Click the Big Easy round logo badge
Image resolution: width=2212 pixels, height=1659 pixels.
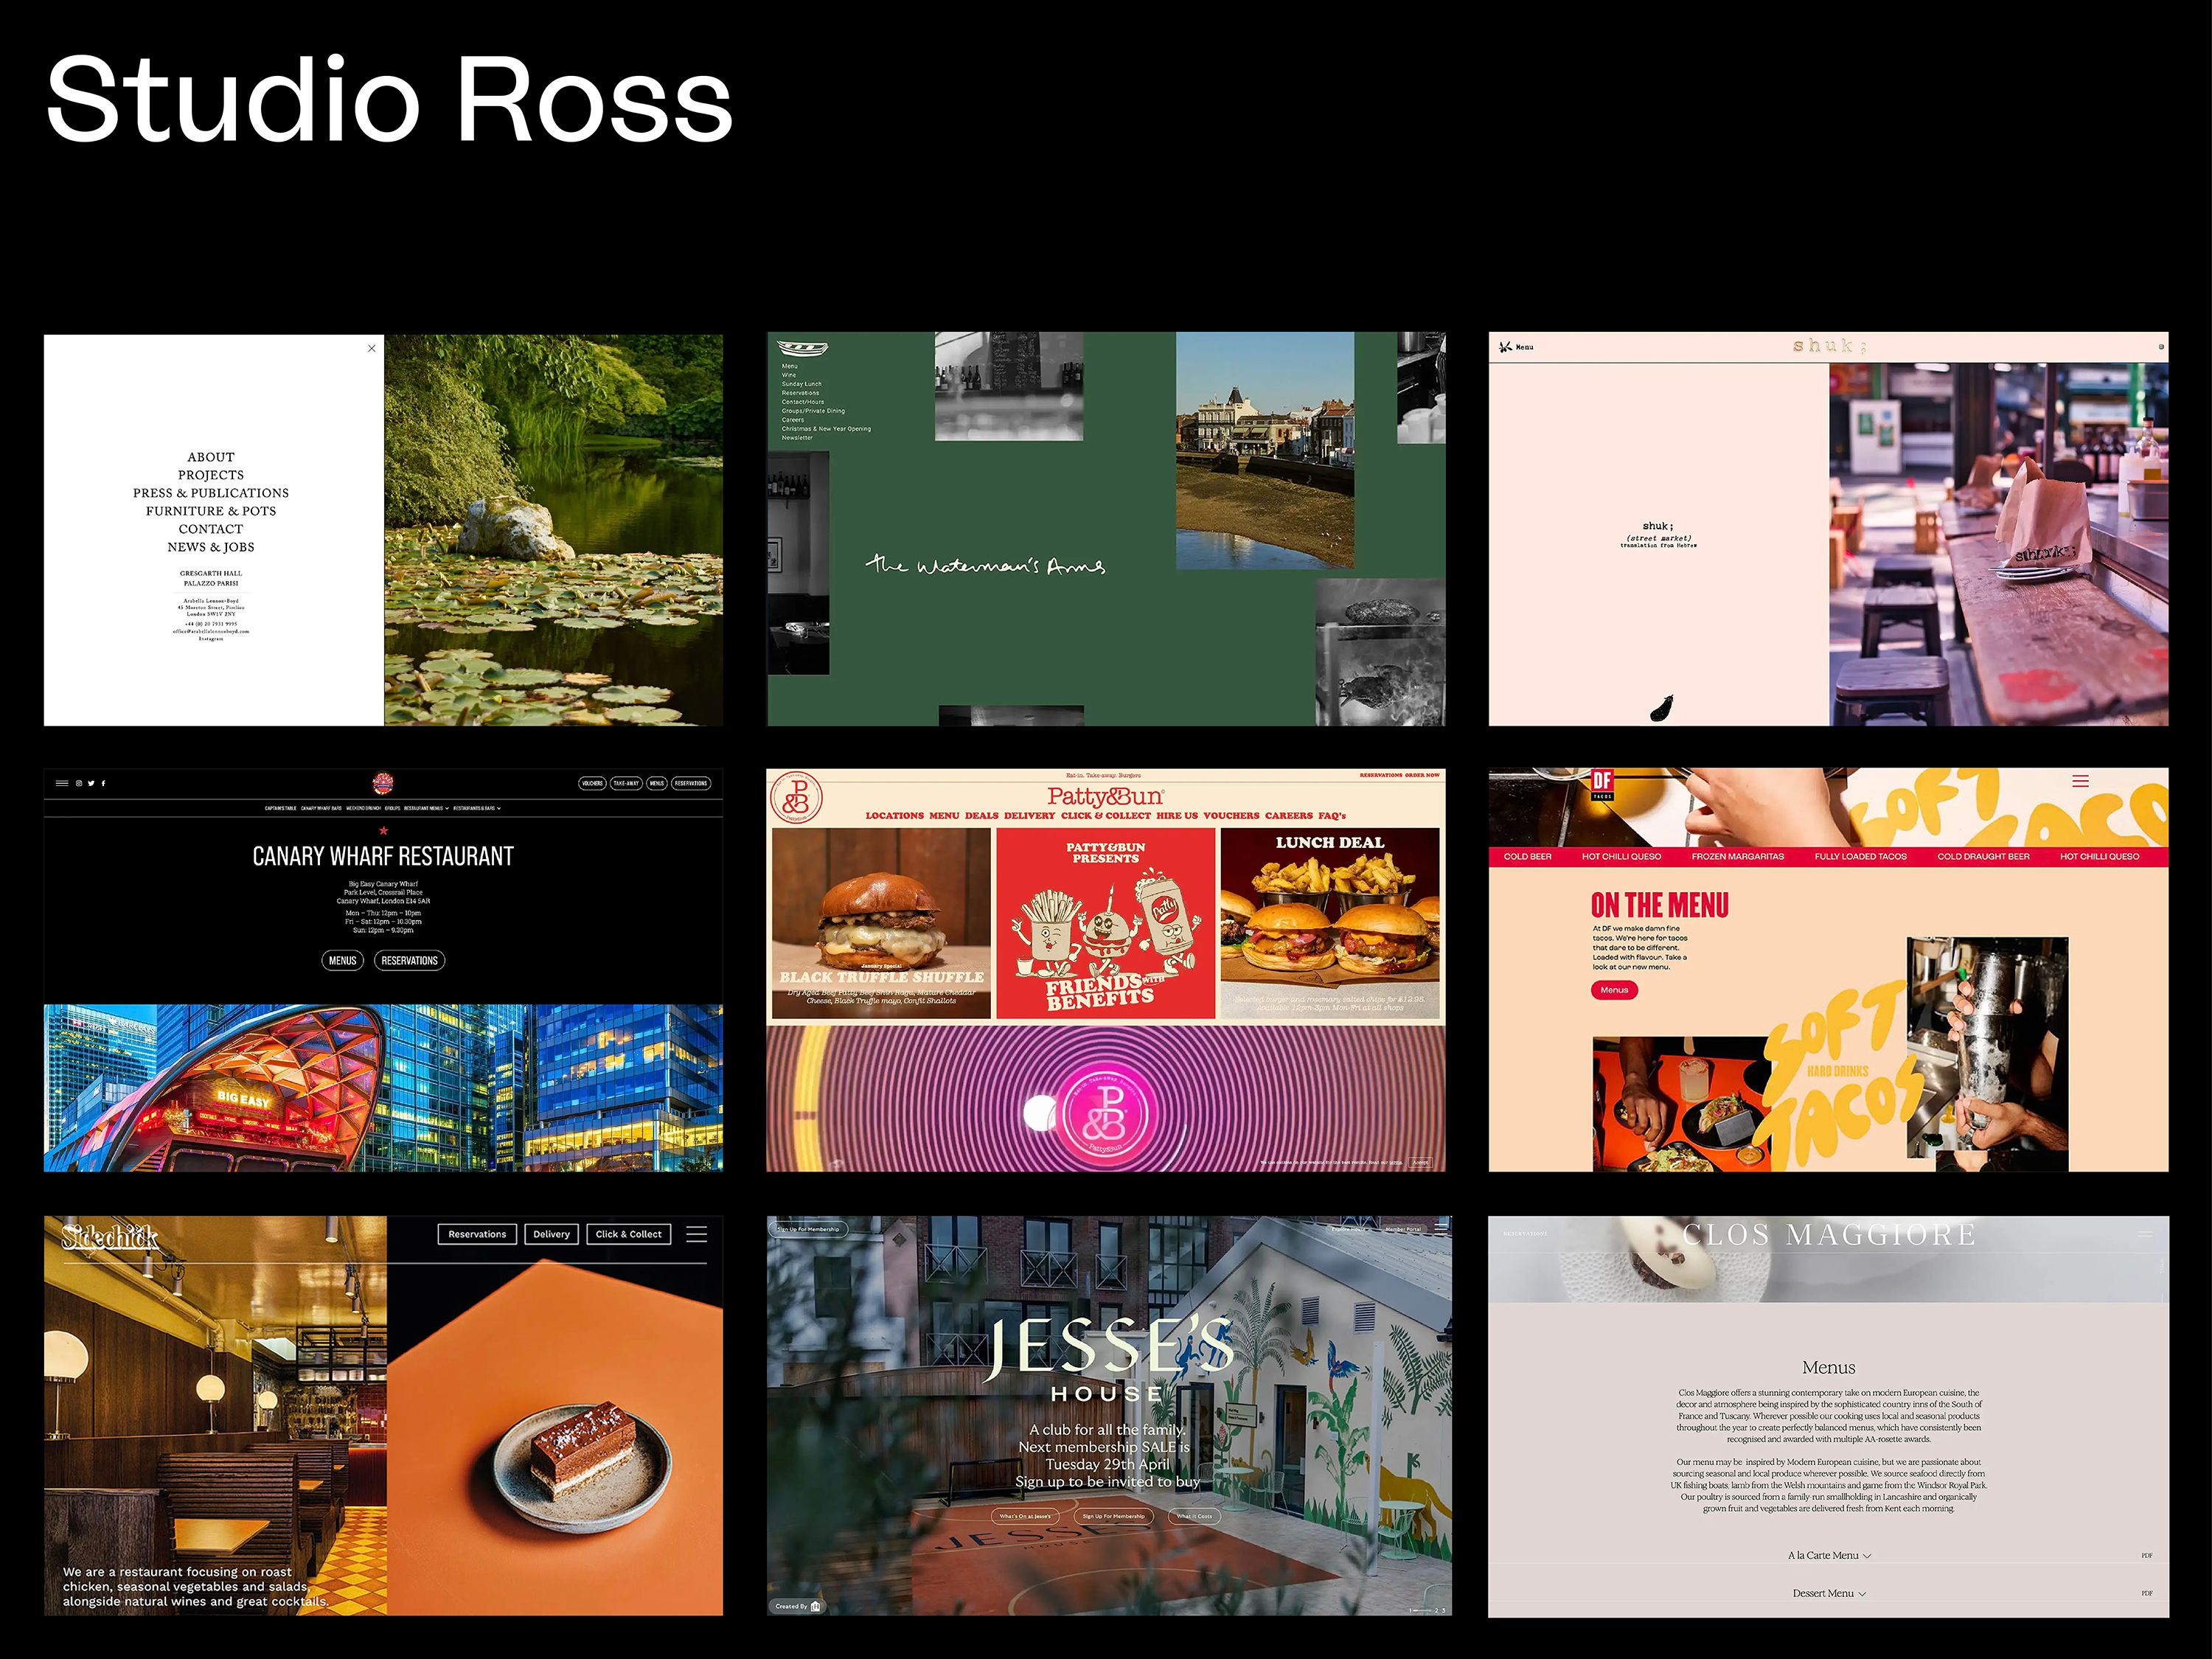(383, 783)
